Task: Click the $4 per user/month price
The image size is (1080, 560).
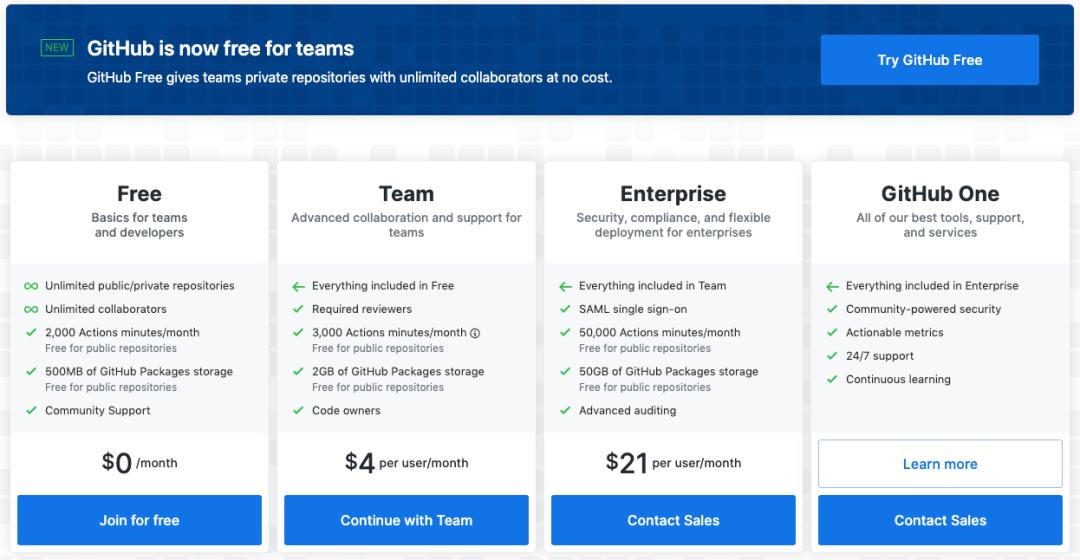Action: pyautogui.click(x=406, y=462)
